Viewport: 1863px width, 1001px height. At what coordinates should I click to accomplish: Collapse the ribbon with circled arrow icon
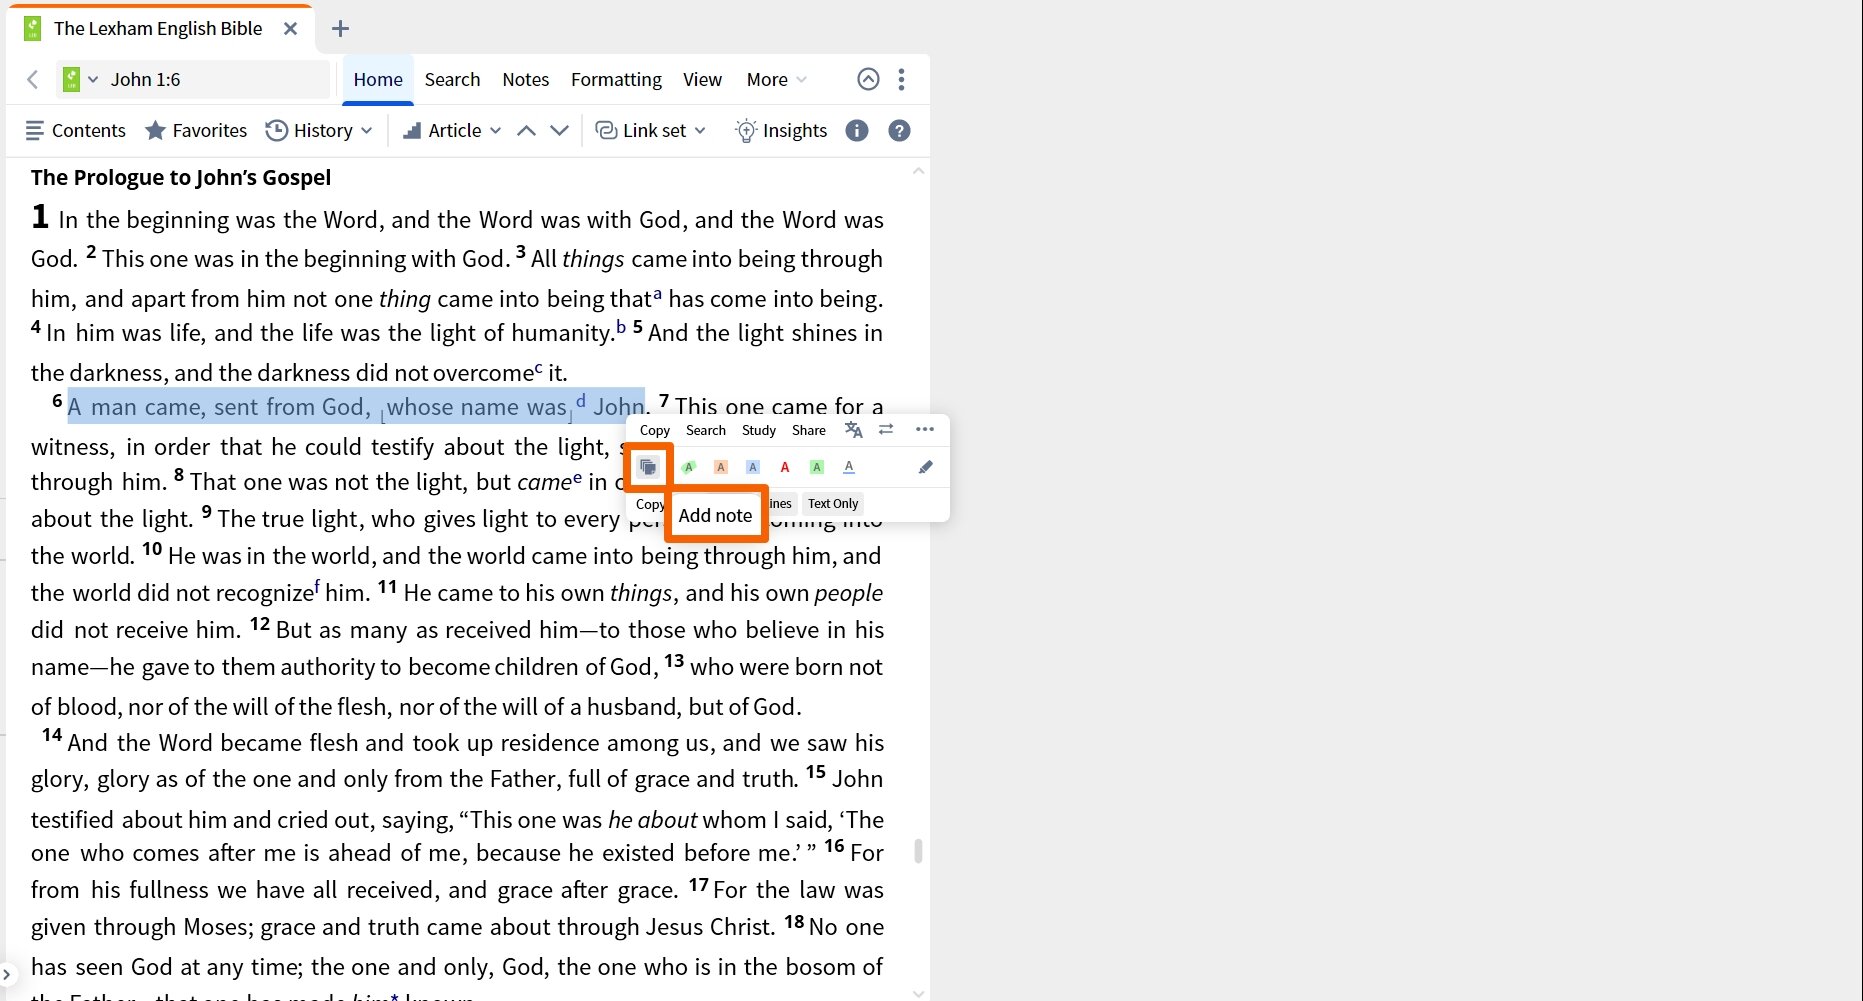(868, 79)
